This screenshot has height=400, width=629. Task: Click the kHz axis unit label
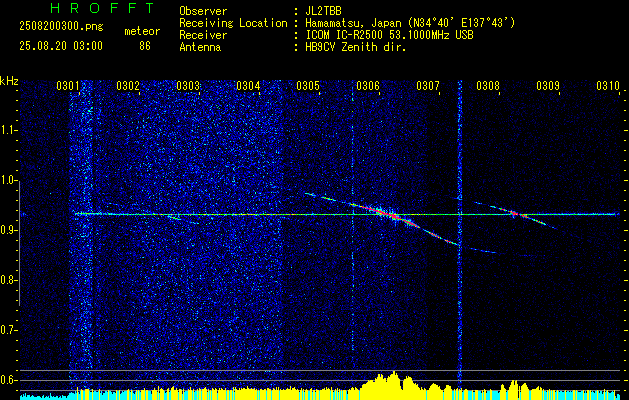coord(9,81)
